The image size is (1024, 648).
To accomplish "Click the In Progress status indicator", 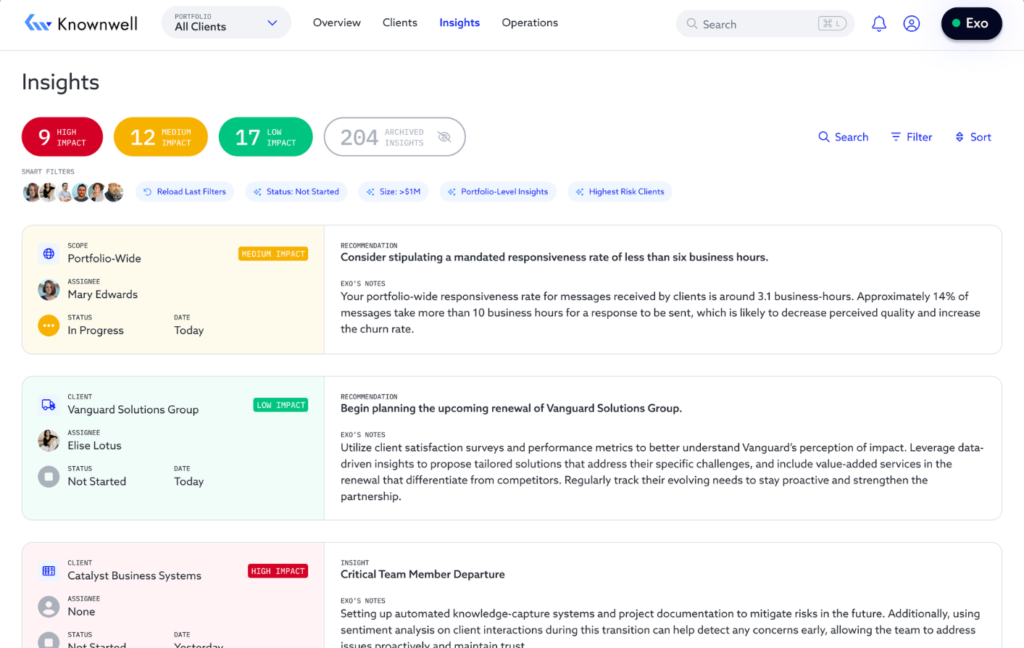I will click(x=47, y=324).
